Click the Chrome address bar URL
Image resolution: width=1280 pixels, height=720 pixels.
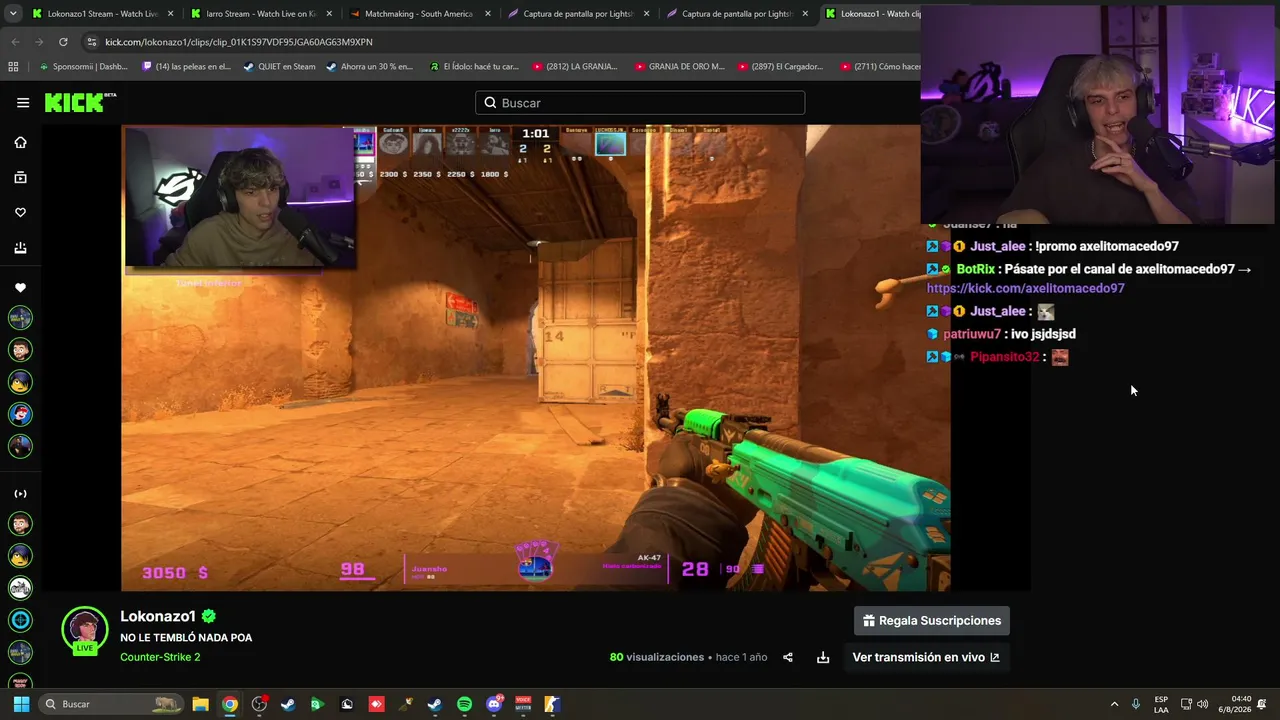[x=239, y=42]
